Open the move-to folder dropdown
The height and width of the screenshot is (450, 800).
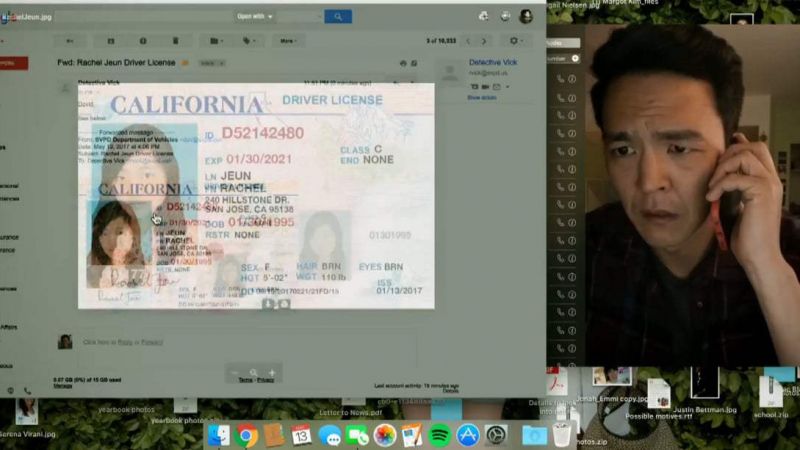[216, 41]
